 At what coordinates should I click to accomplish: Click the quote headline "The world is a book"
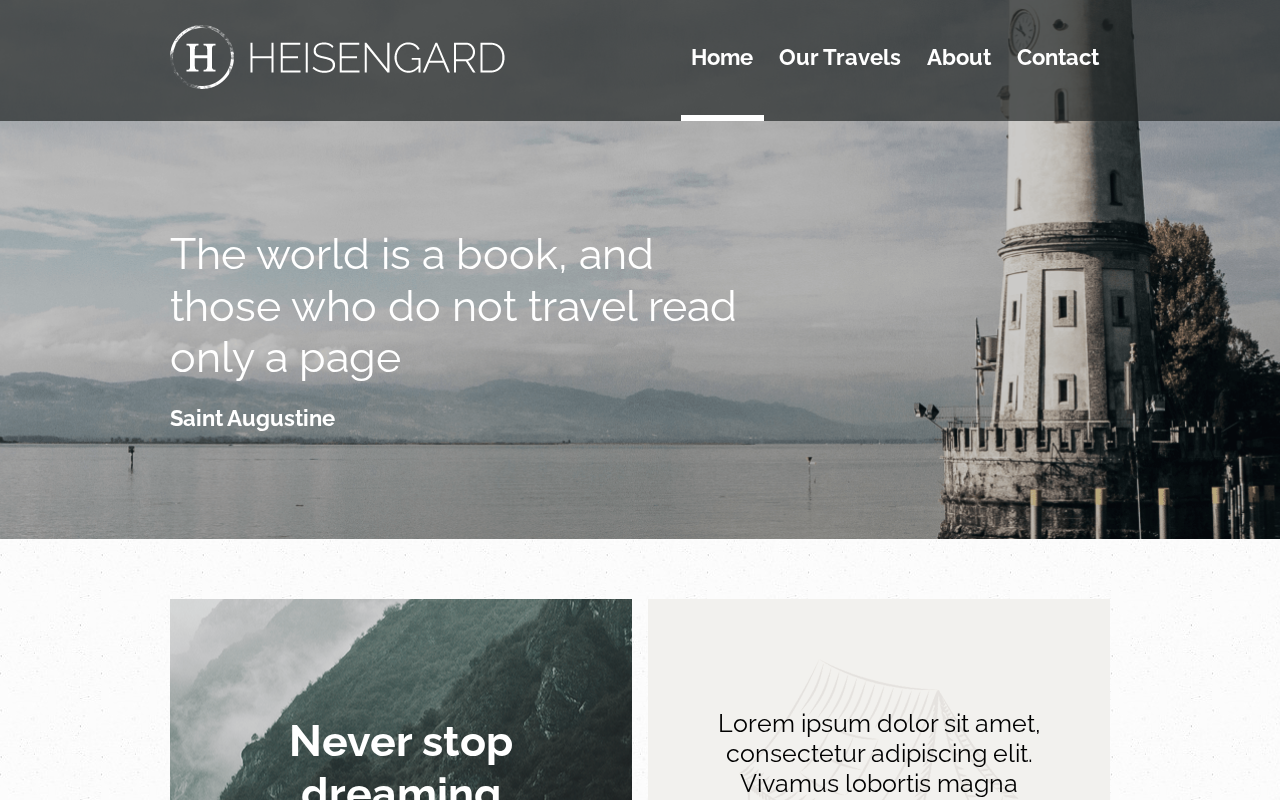coord(453,305)
